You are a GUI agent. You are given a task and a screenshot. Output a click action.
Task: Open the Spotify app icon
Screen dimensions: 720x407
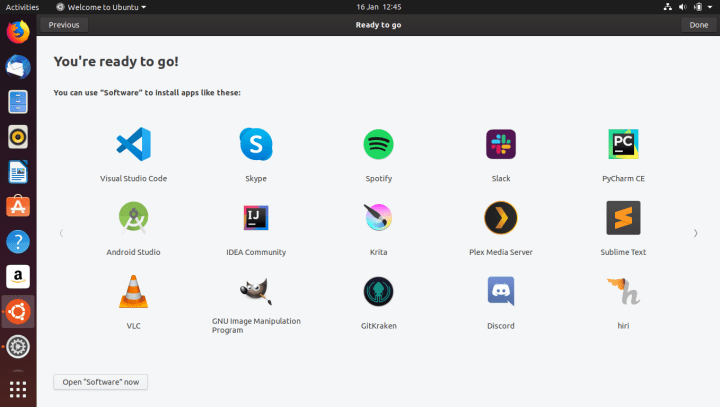pyautogui.click(x=378, y=144)
